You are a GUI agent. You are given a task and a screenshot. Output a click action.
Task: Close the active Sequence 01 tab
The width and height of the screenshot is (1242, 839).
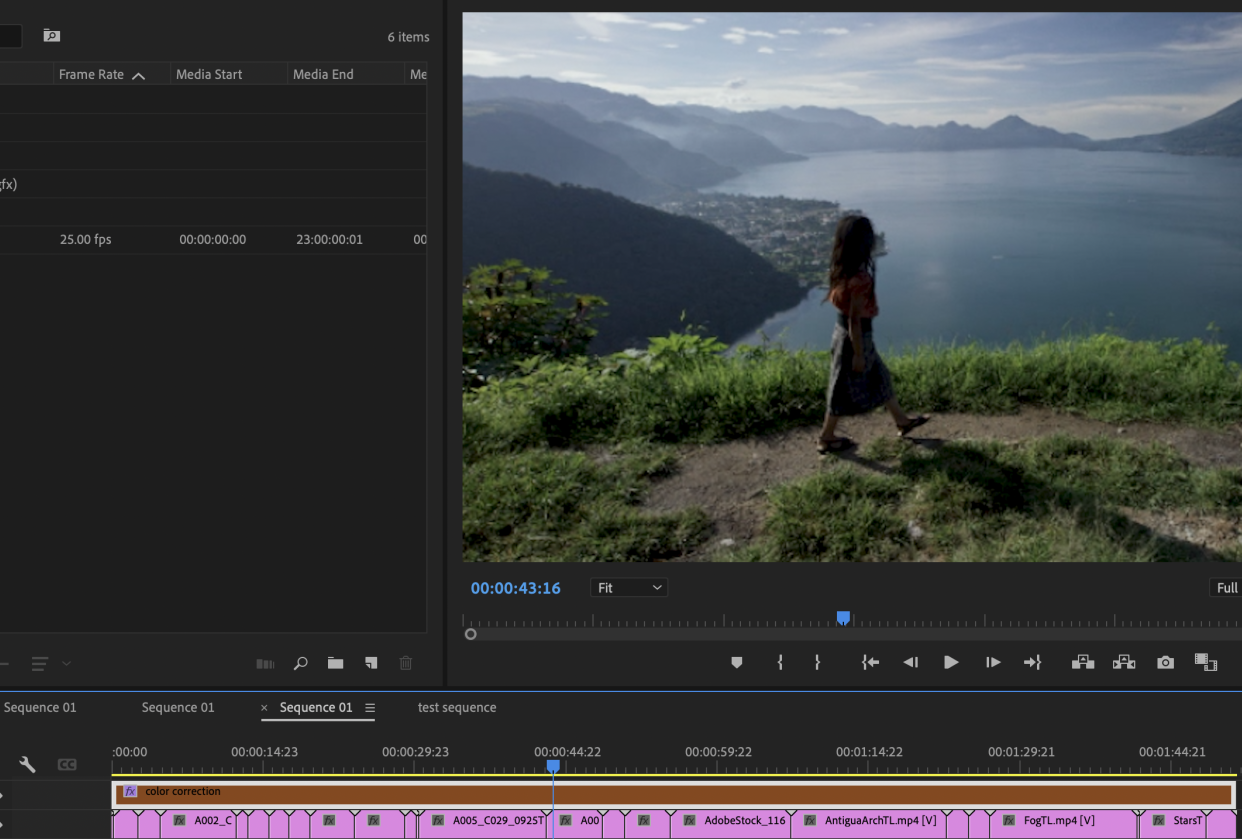click(264, 707)
